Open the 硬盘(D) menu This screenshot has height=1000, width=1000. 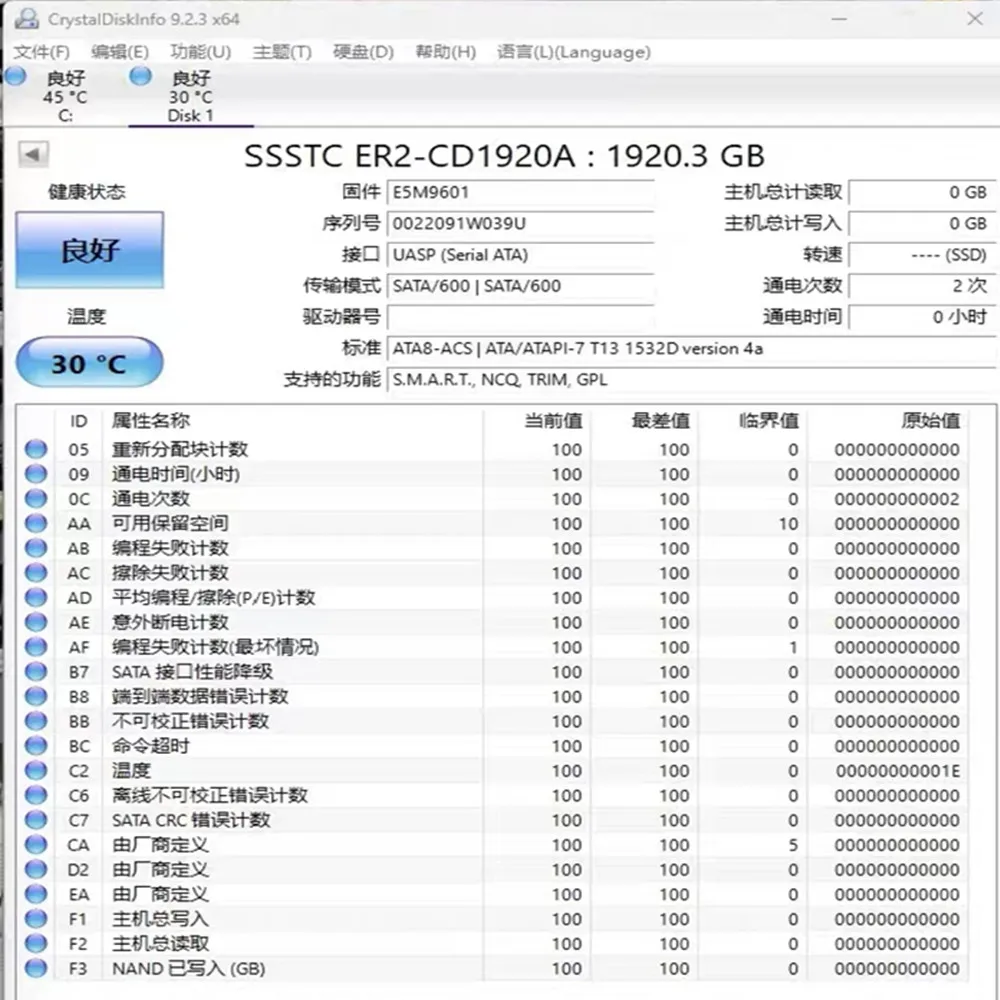click(363, 52)
